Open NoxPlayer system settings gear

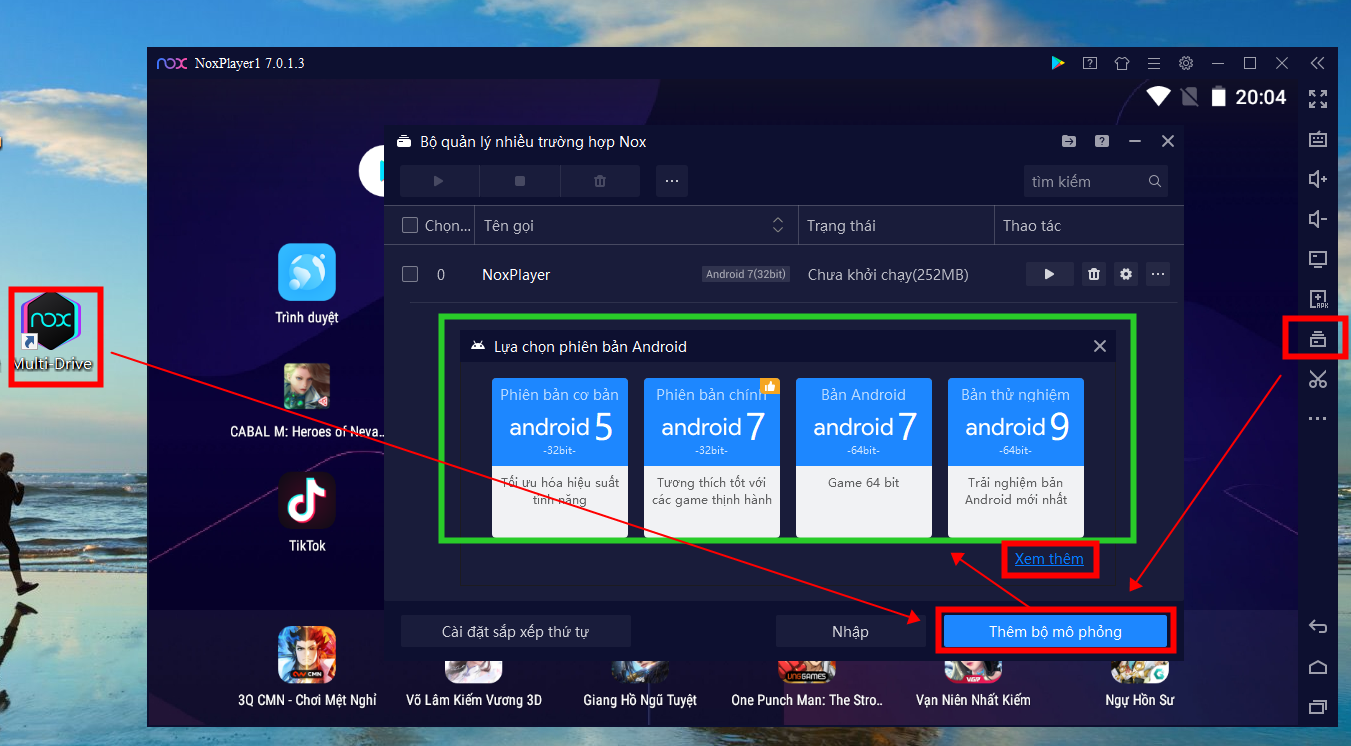[x=1186, y=63]
